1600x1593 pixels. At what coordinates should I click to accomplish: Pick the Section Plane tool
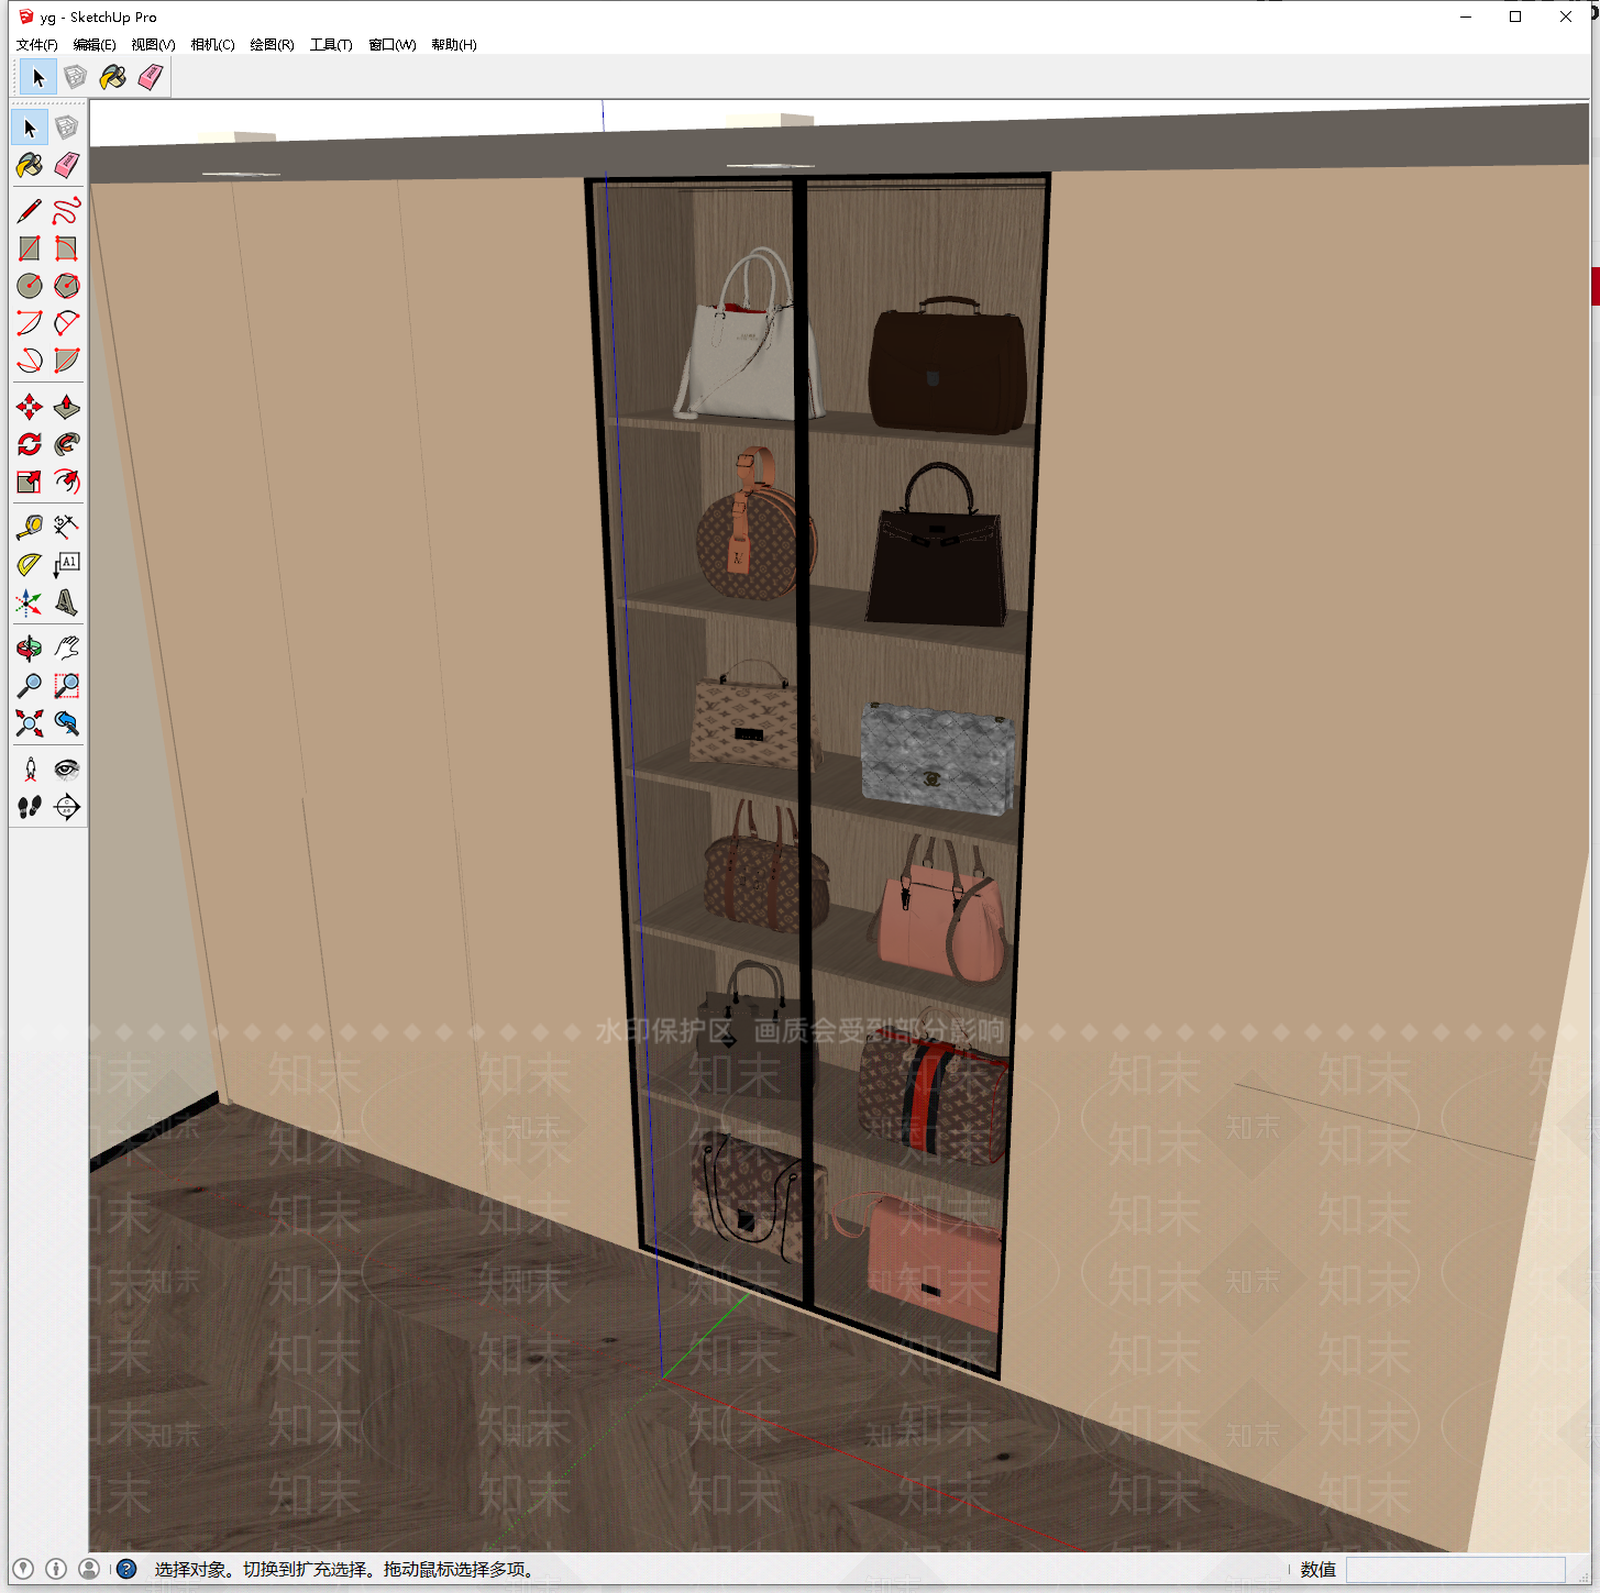(67, 807)
